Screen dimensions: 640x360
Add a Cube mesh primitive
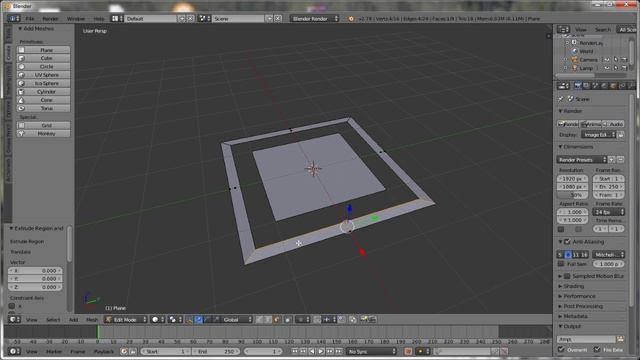pos(43,58)
